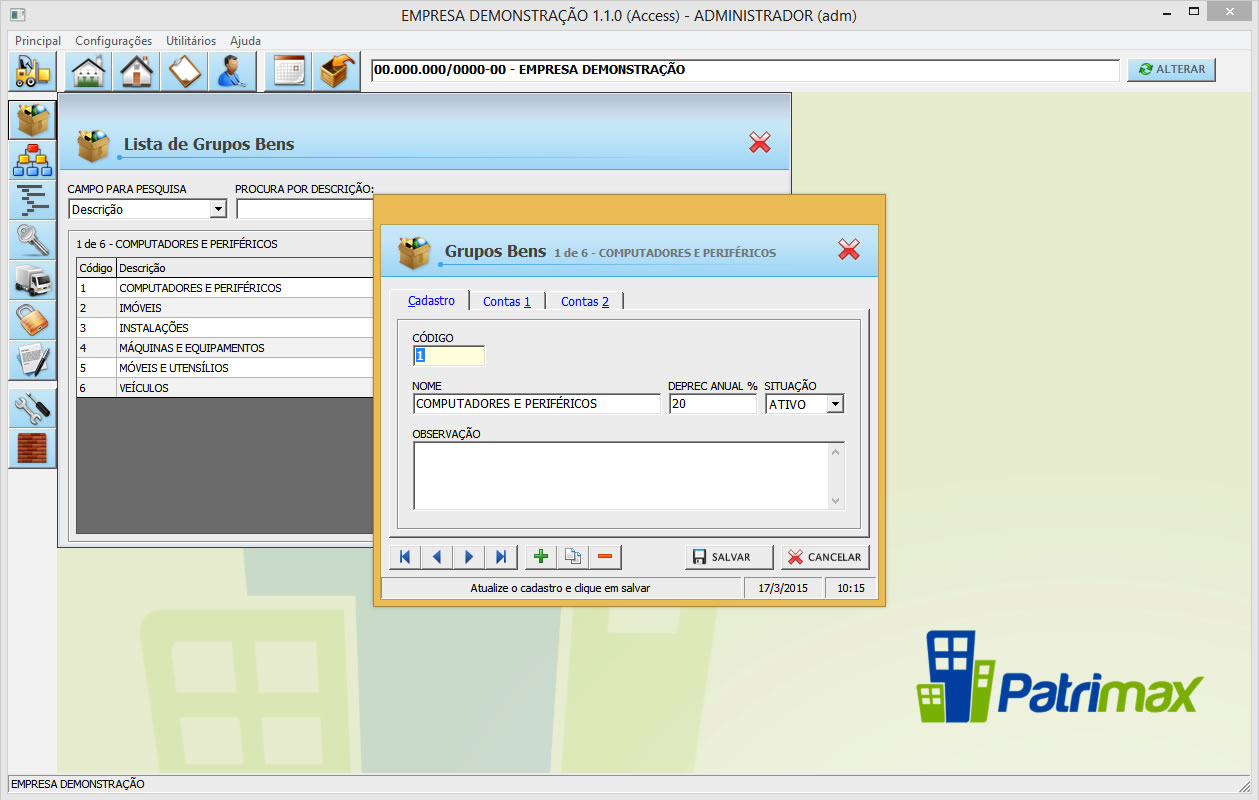Click the 10:15 time in dialog status bar
The width and height of the screenshot is (1259, 800).
pyautogui.click(x=851, y=588)
